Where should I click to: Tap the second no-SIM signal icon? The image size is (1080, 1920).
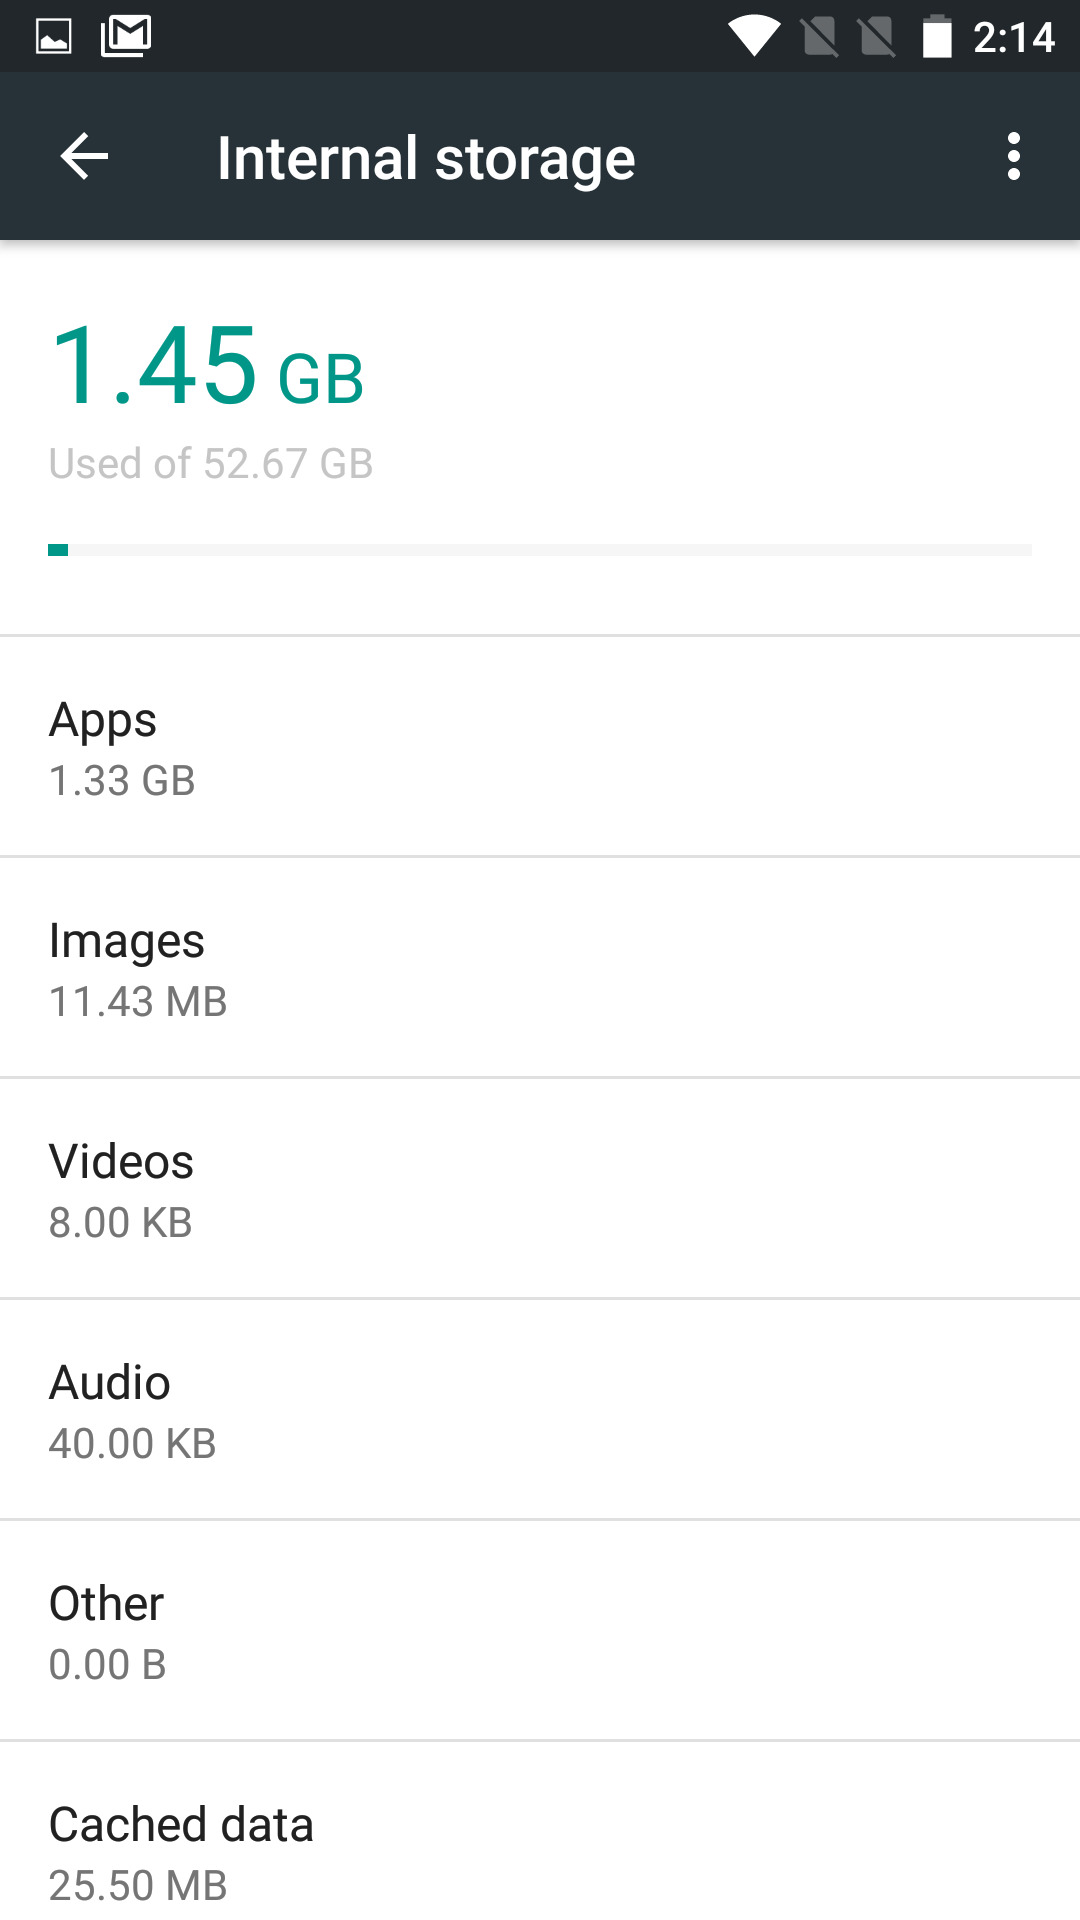[877, 38]
